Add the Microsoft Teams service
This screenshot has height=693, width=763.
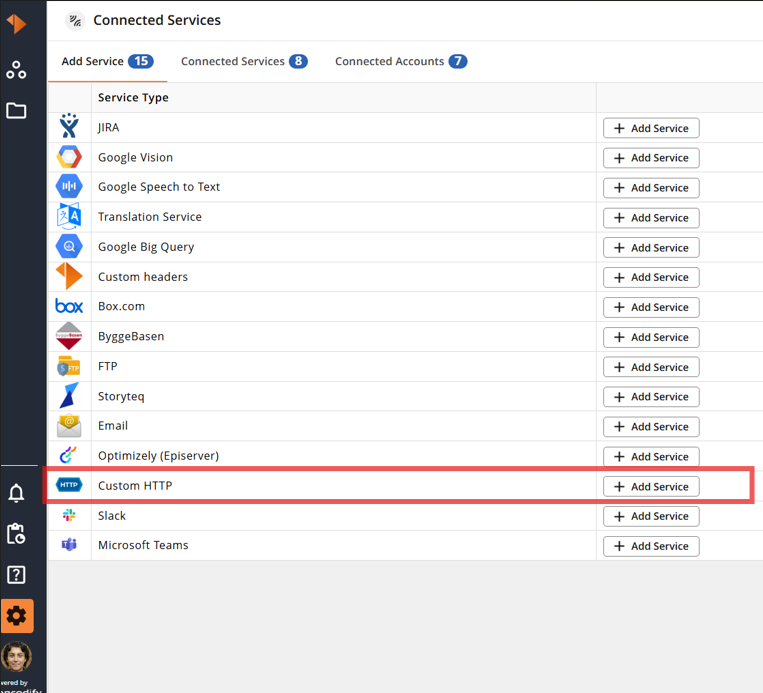pos(651,546)
